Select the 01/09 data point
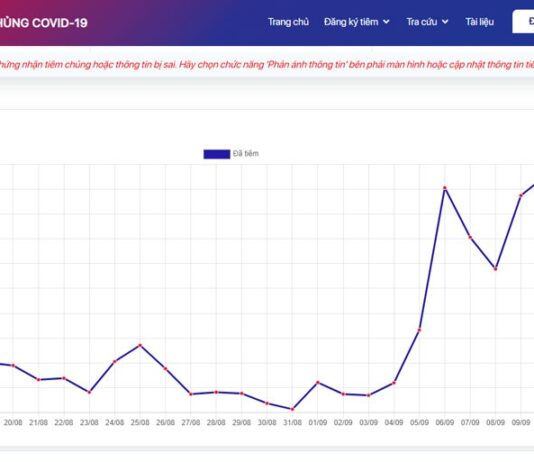The width and height of the screenshot is (534, 462). point(318,382)
